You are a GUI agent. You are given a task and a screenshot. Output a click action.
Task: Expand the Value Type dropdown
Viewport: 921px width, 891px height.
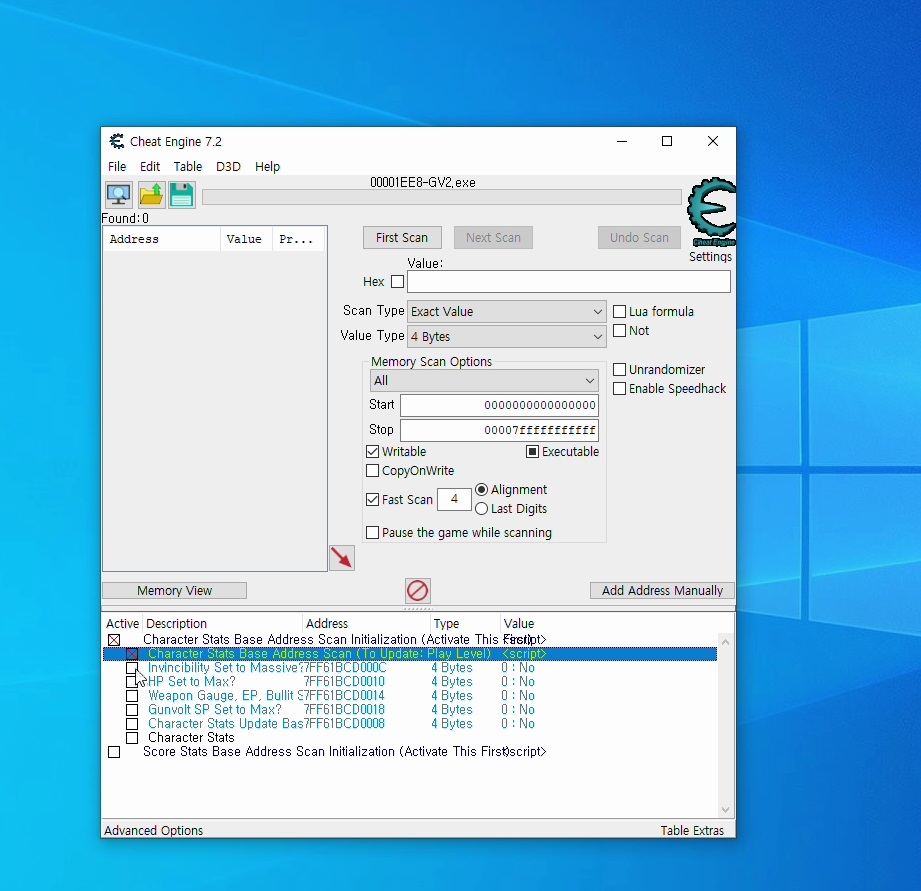pos(507,337)
